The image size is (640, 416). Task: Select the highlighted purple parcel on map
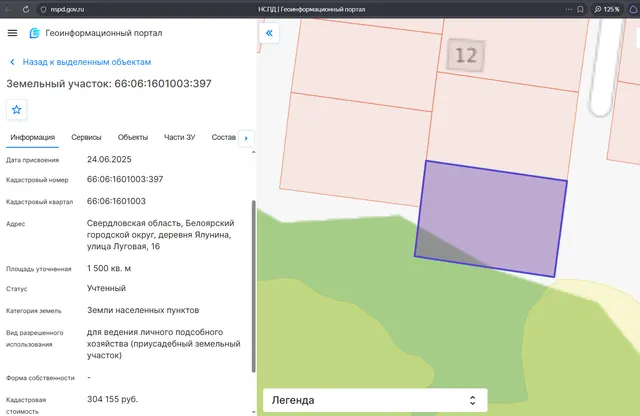(492, 220)
